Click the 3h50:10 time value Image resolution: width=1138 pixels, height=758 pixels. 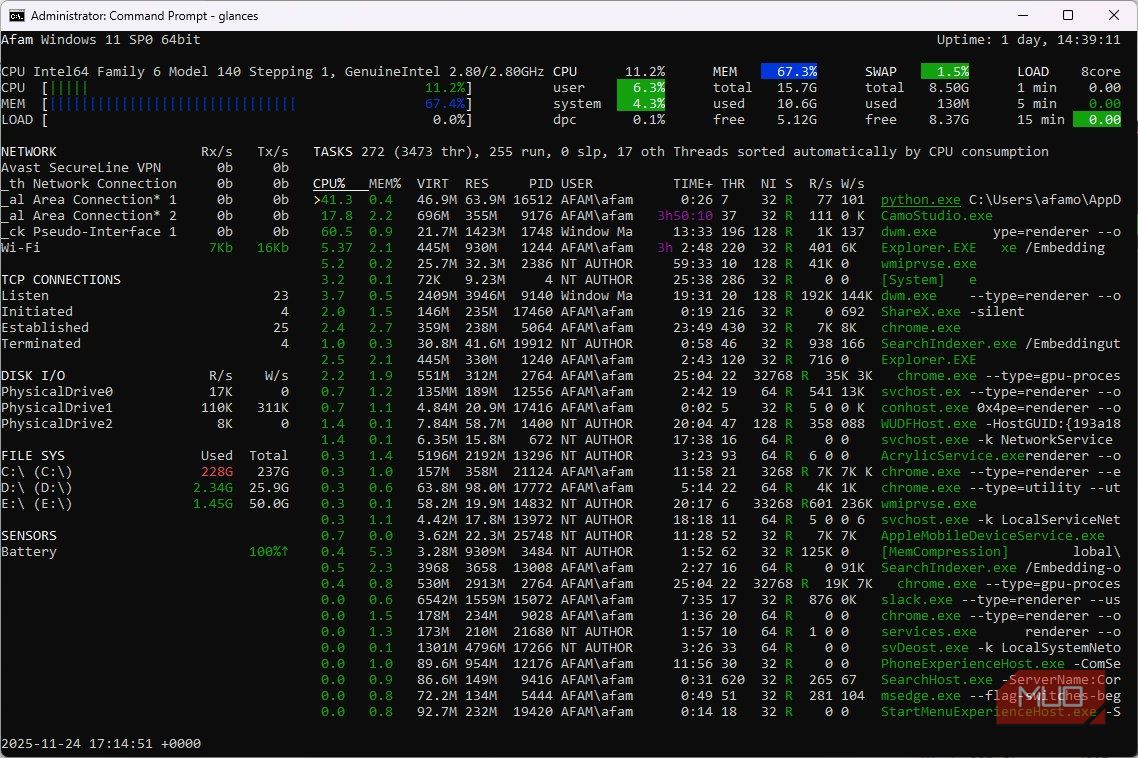[684, 216]
